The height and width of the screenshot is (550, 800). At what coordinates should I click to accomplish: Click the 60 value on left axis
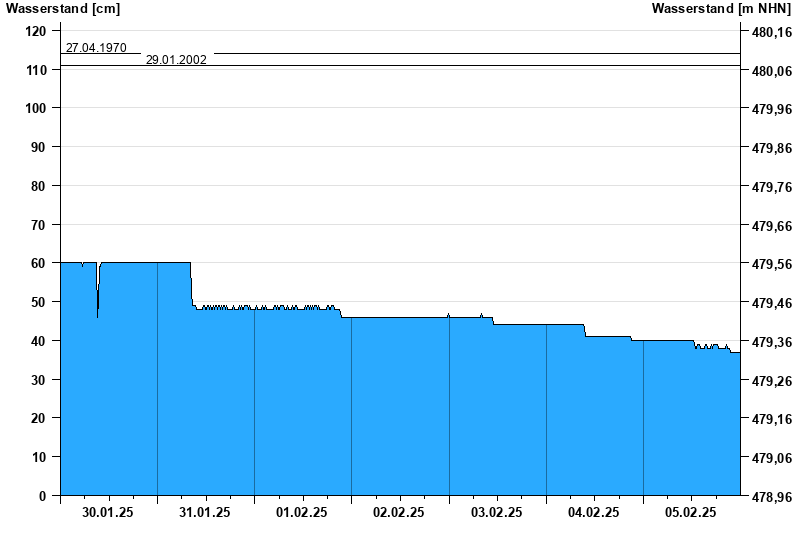coord(38,263)
